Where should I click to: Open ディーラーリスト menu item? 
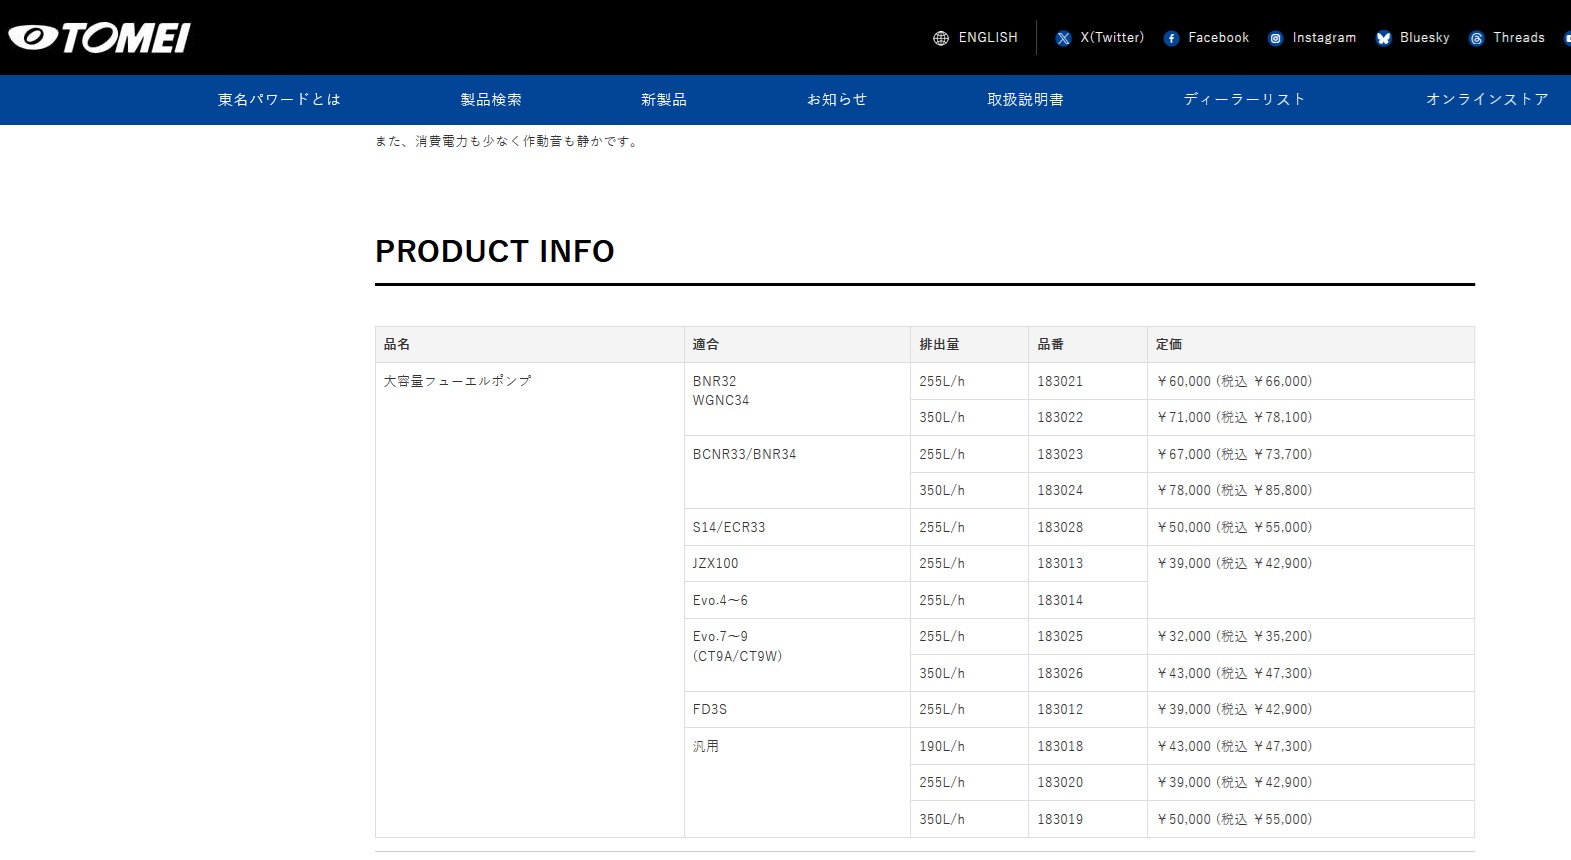(1245, 99)
